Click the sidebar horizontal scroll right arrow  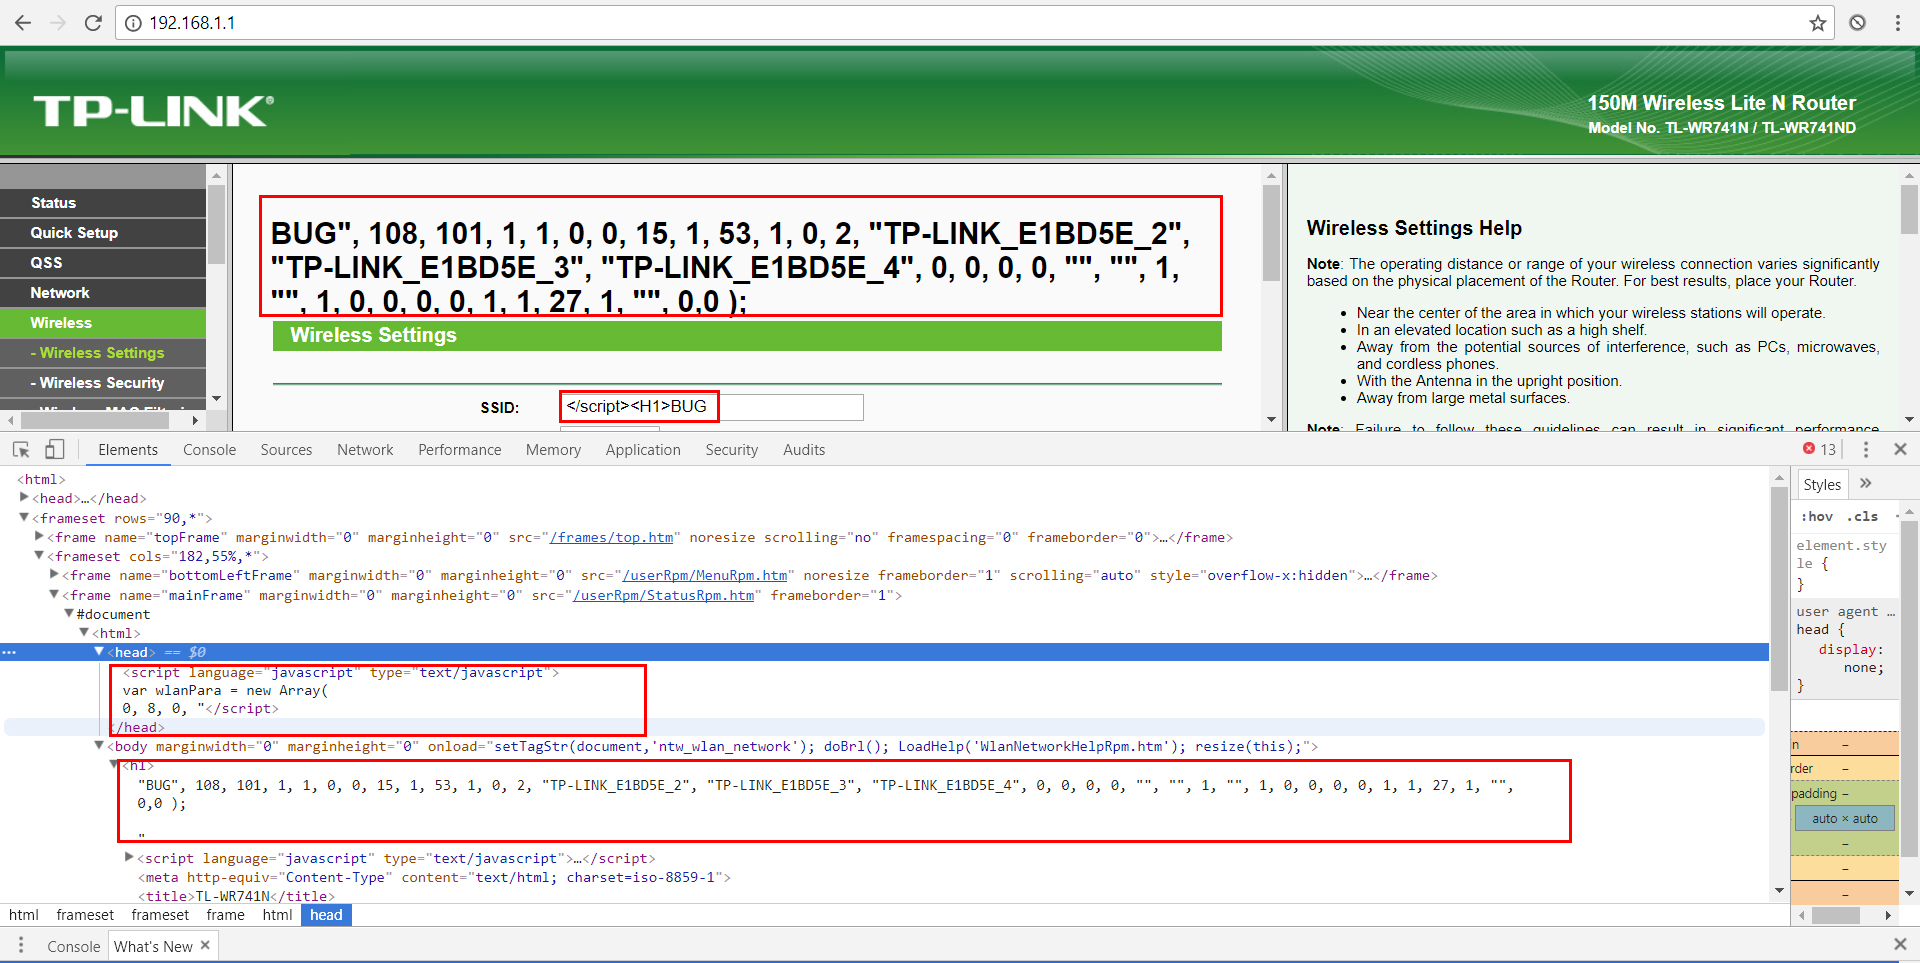(x=195, y=421)
